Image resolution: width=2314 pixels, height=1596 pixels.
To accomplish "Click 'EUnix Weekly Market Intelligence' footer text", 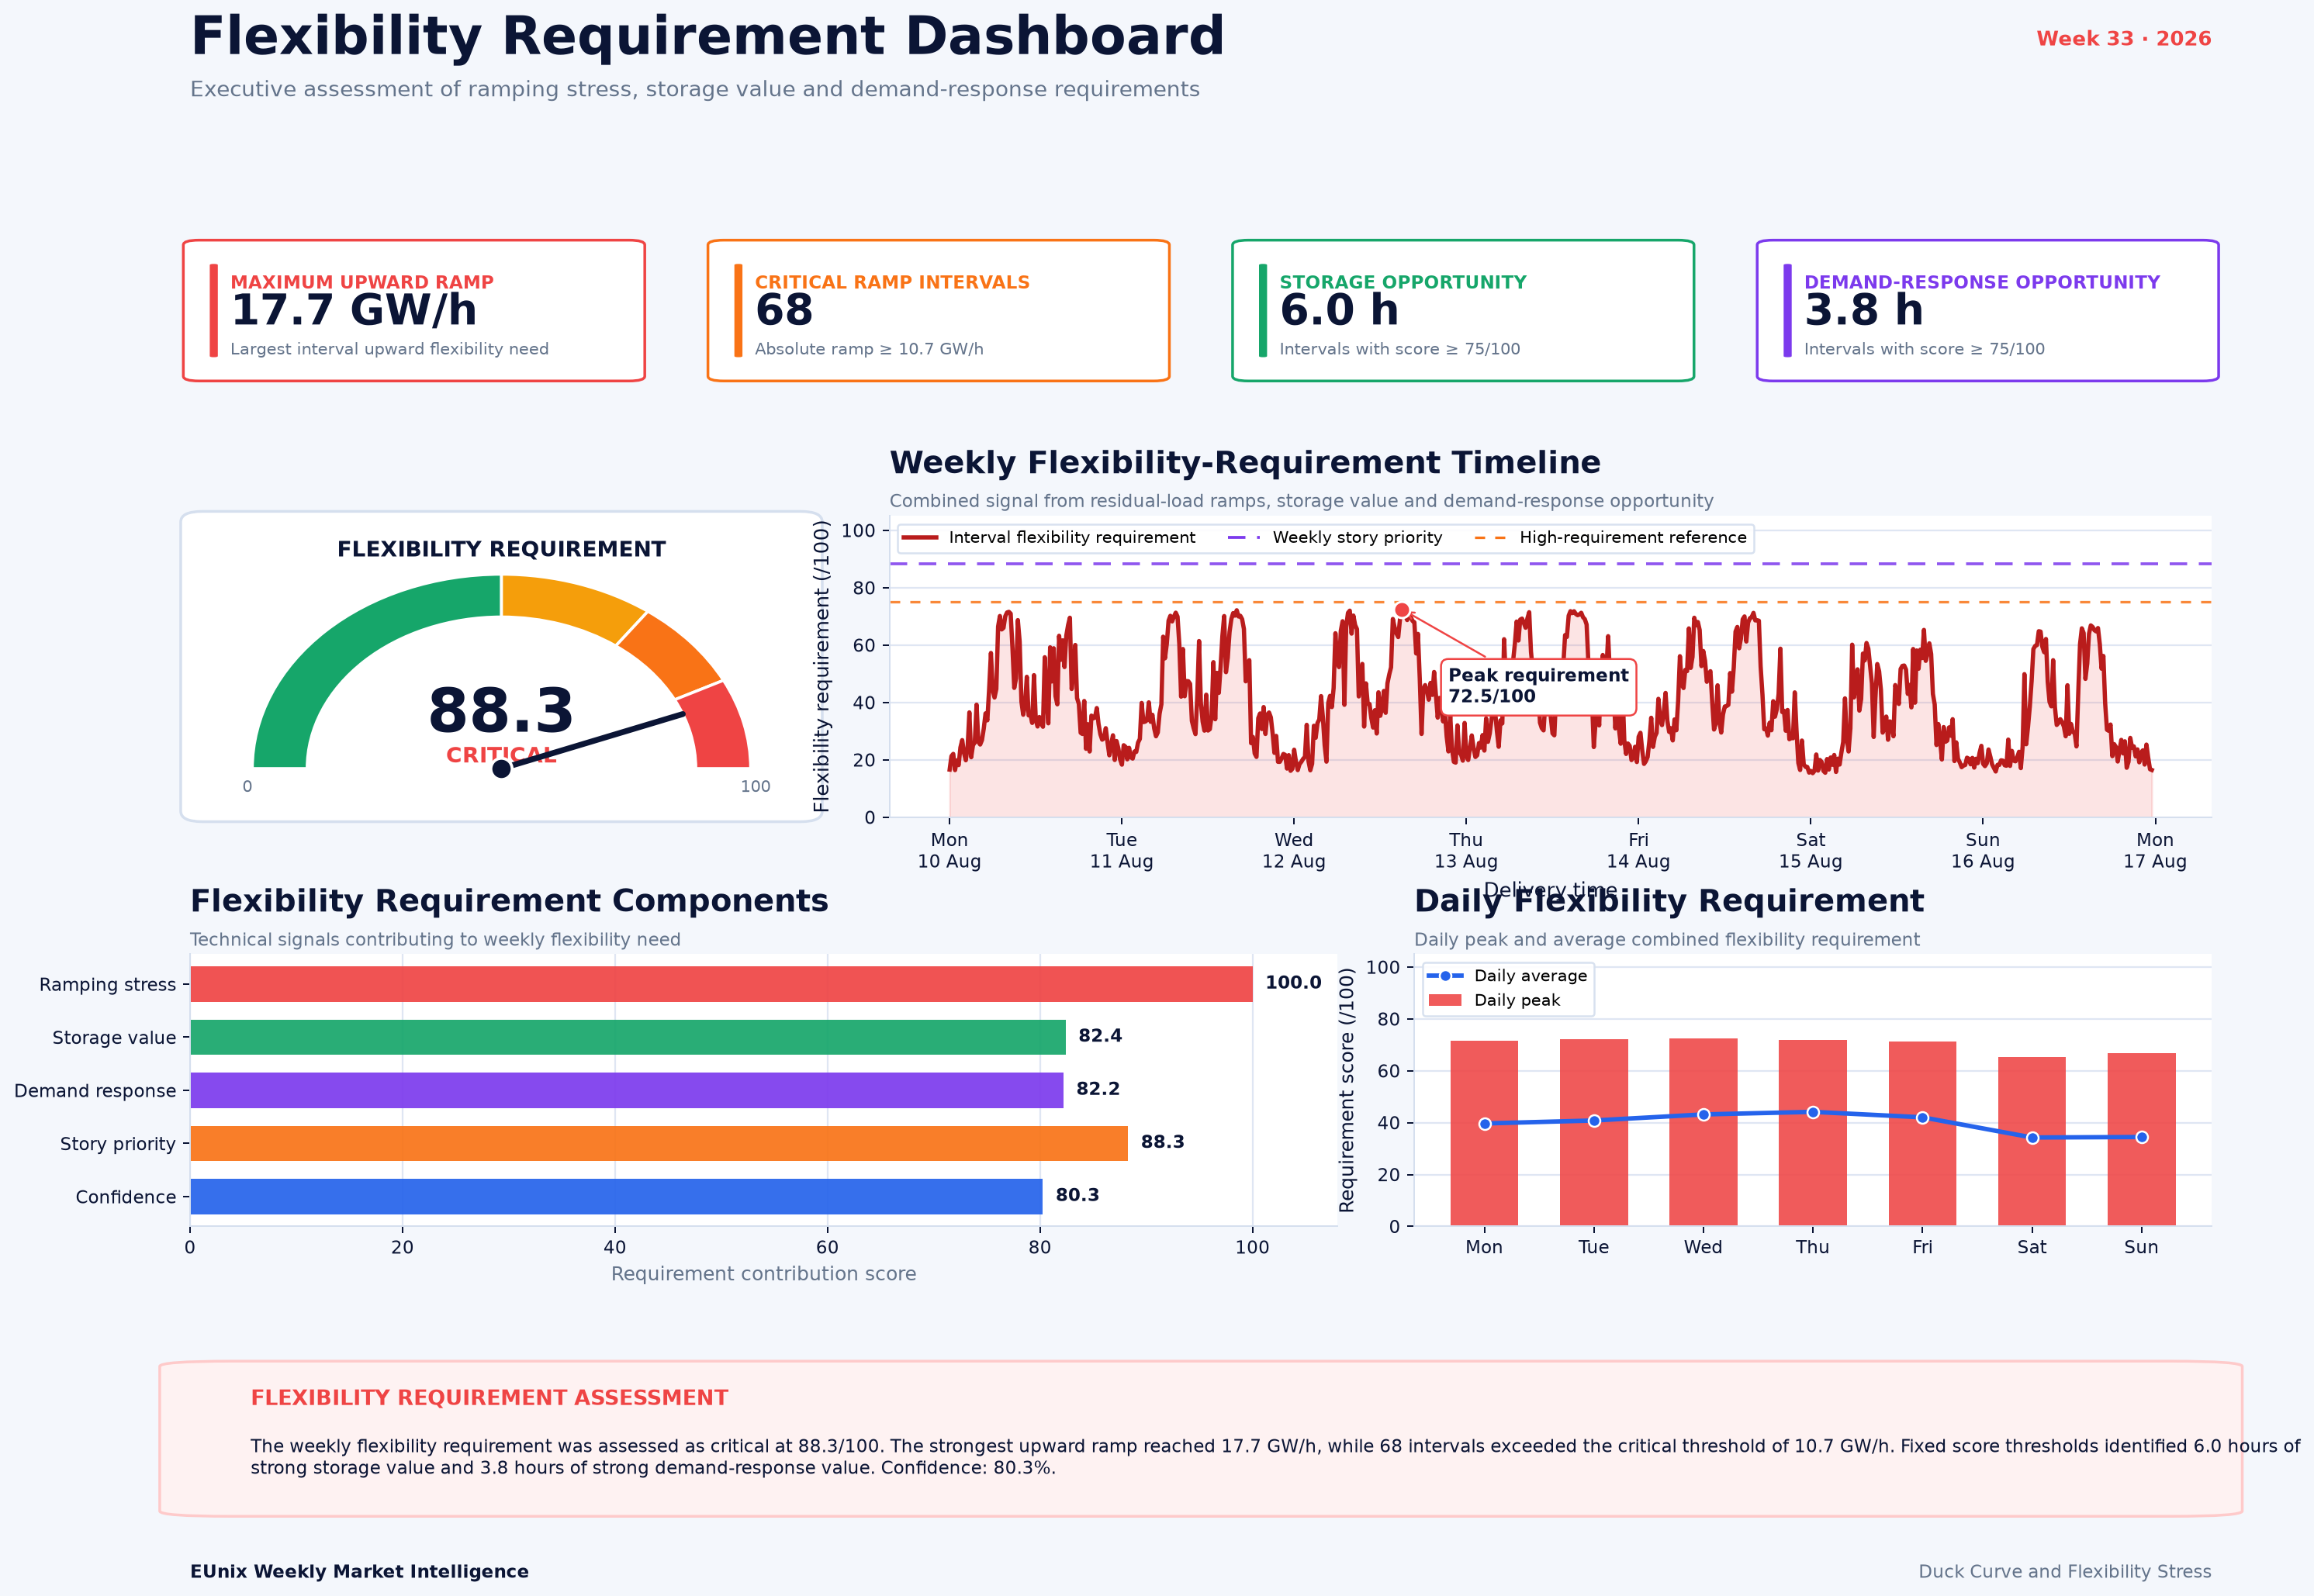I will pyautogui.click(x=359, y=1572).
